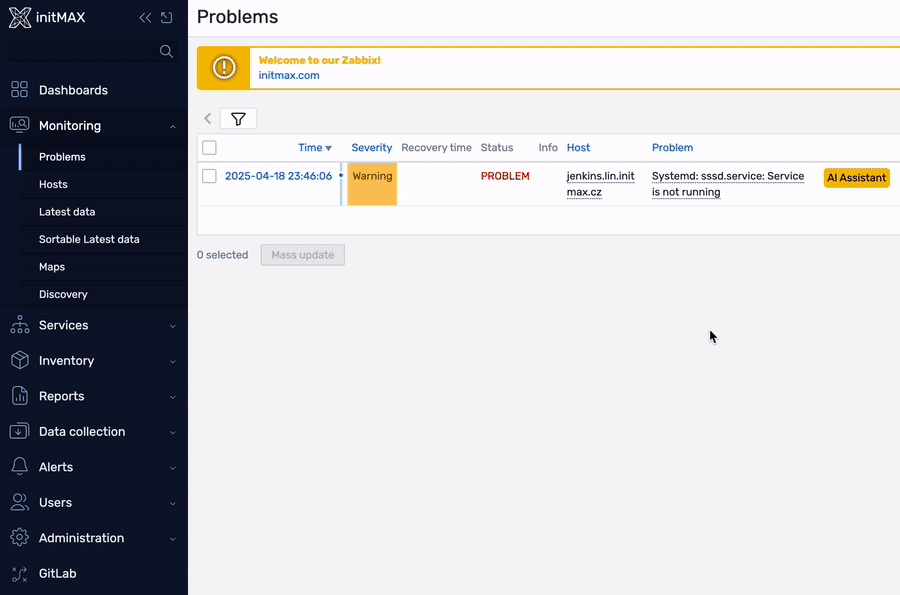
Task: Click the initMAX logo
Action: (x=47, y=18)
